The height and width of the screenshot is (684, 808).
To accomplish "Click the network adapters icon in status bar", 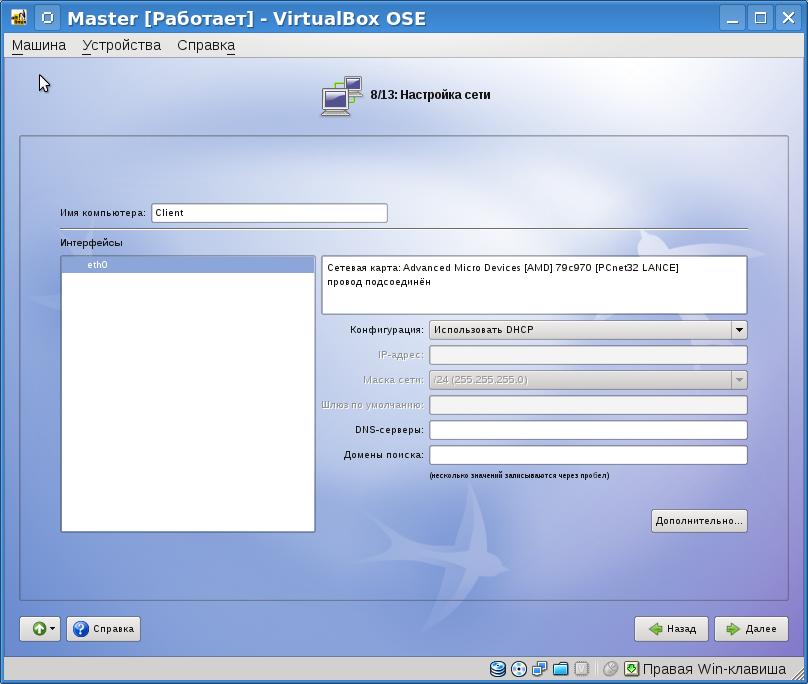I will [539, 669].
